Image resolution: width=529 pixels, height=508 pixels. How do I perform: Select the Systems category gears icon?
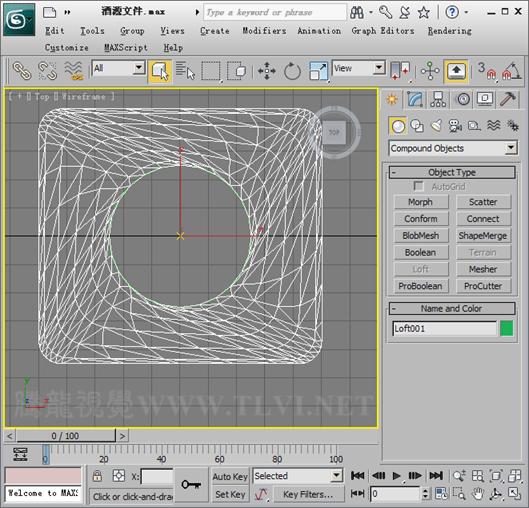(513, 126)
